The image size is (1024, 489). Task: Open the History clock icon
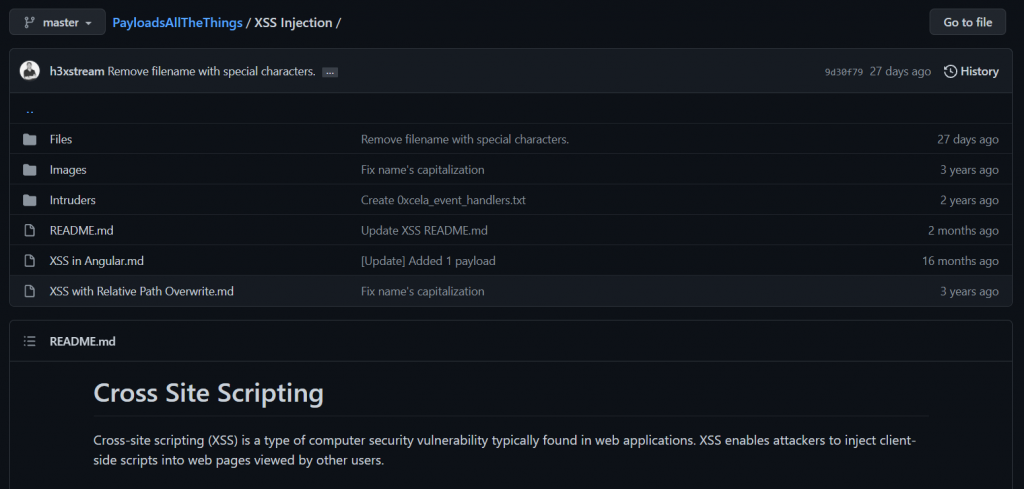951,71
